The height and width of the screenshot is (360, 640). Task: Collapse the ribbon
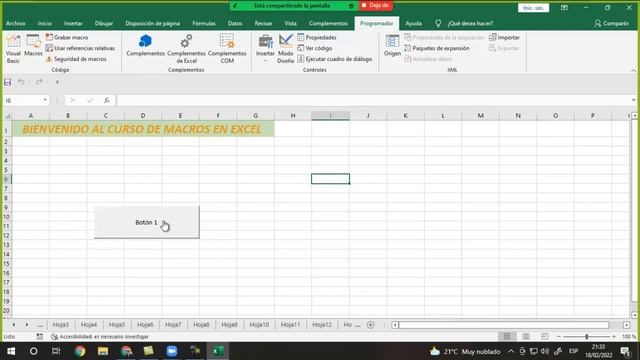633,70
